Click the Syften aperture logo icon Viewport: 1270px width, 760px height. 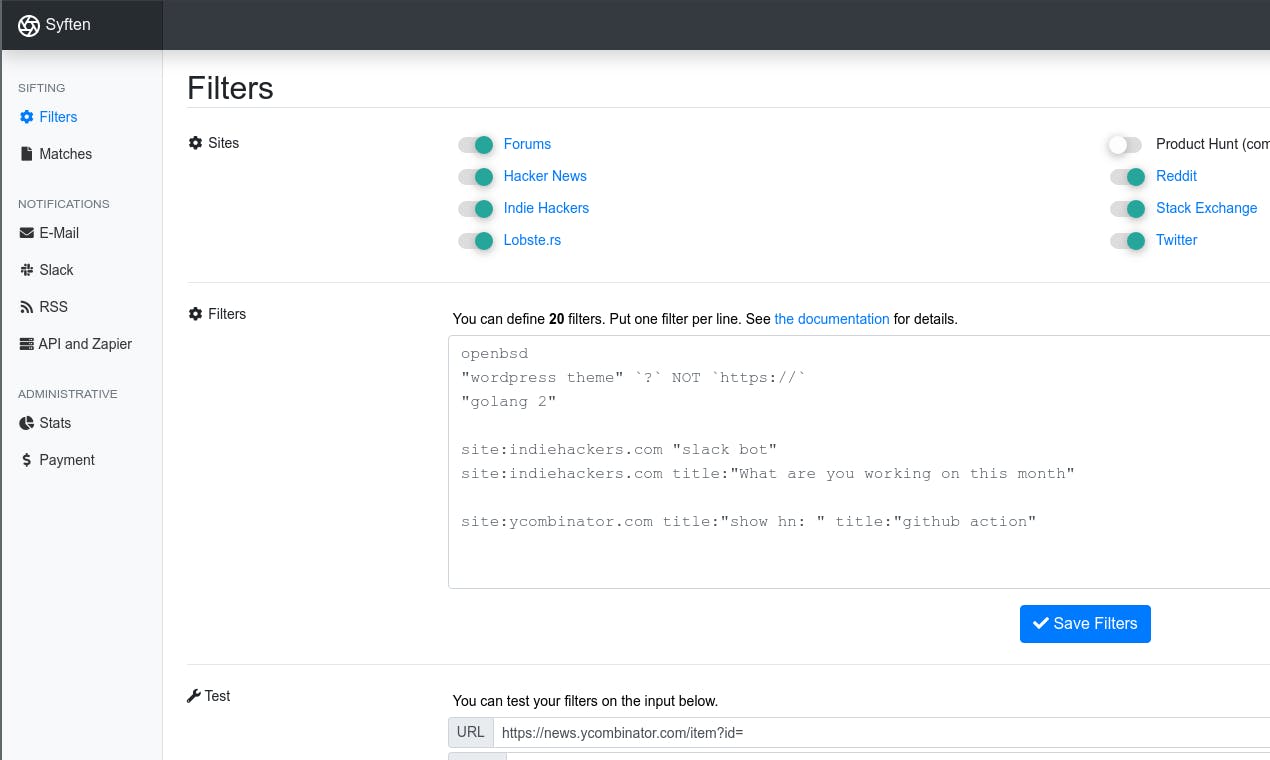tap(29, 25)
